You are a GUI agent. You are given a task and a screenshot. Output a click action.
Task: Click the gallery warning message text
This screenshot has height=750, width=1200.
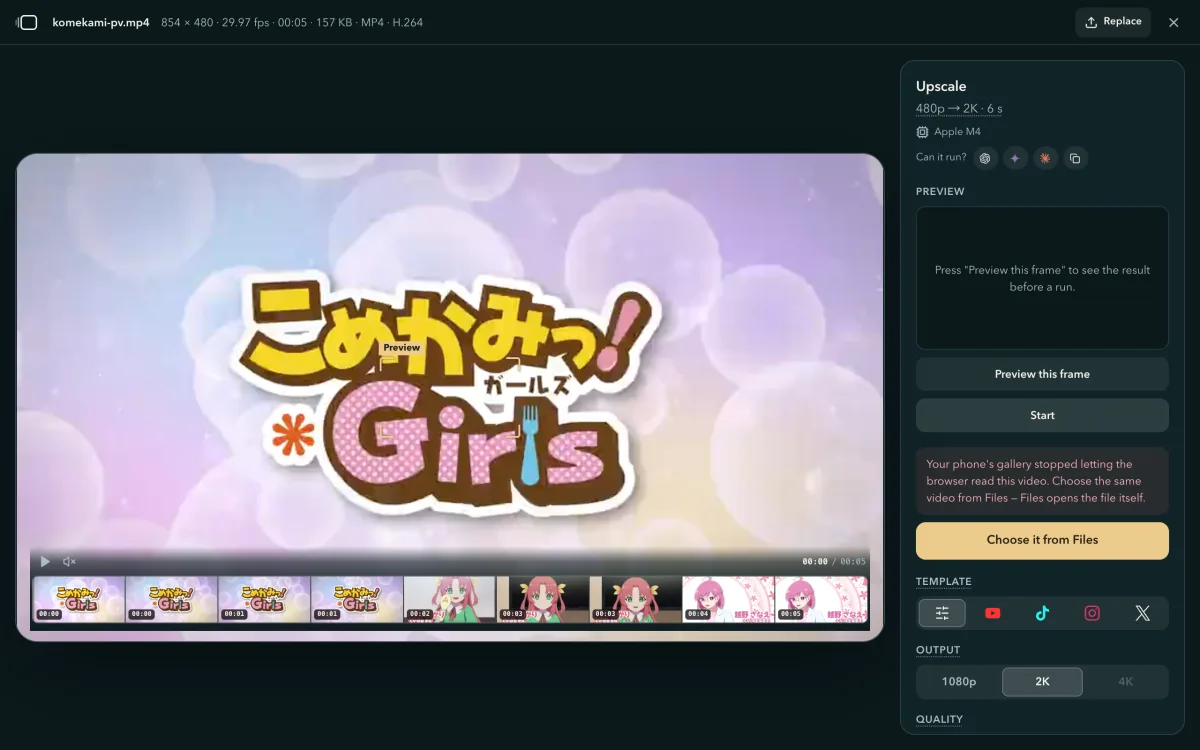pyautogui.click(x=1036, y=481)
